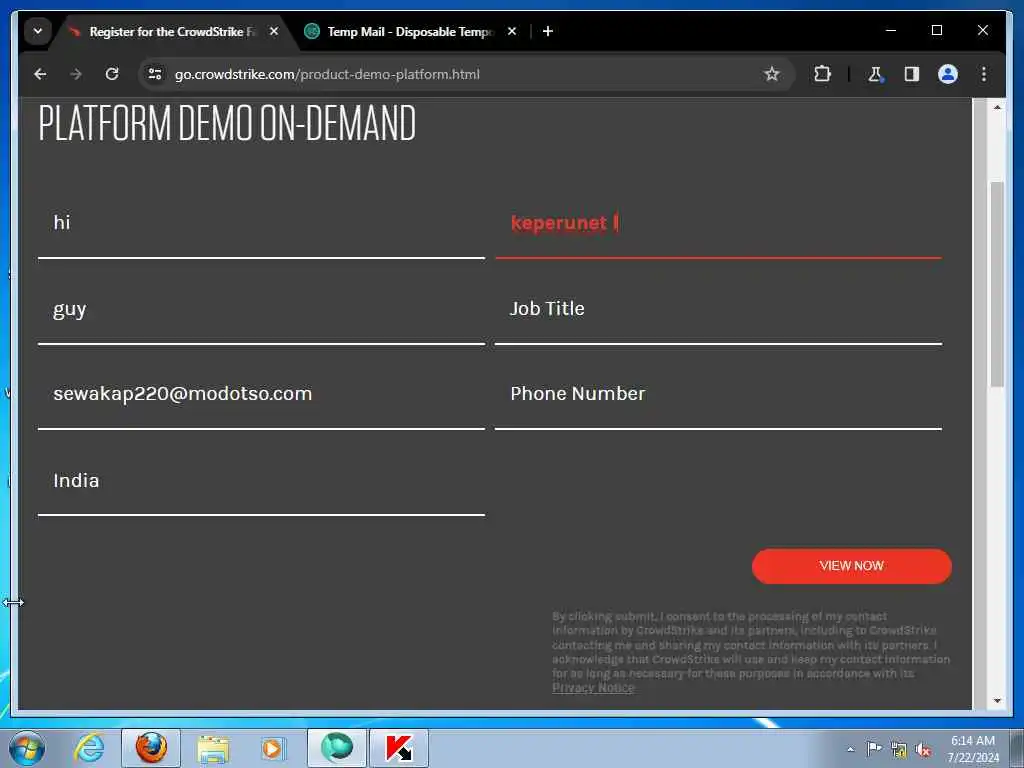The image size is (1024, 768).
Task: Open Windows Explorer folder on taskbar
Action: point(213,748)
